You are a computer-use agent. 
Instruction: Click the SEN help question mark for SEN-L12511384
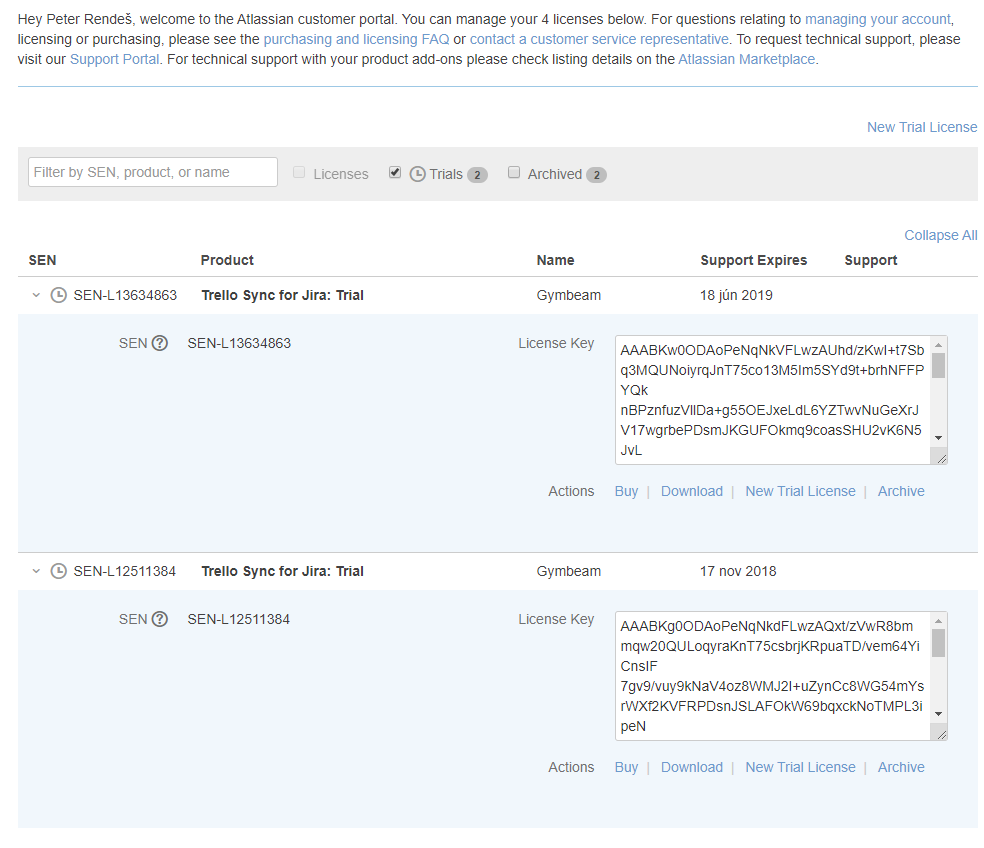point(160,620)
